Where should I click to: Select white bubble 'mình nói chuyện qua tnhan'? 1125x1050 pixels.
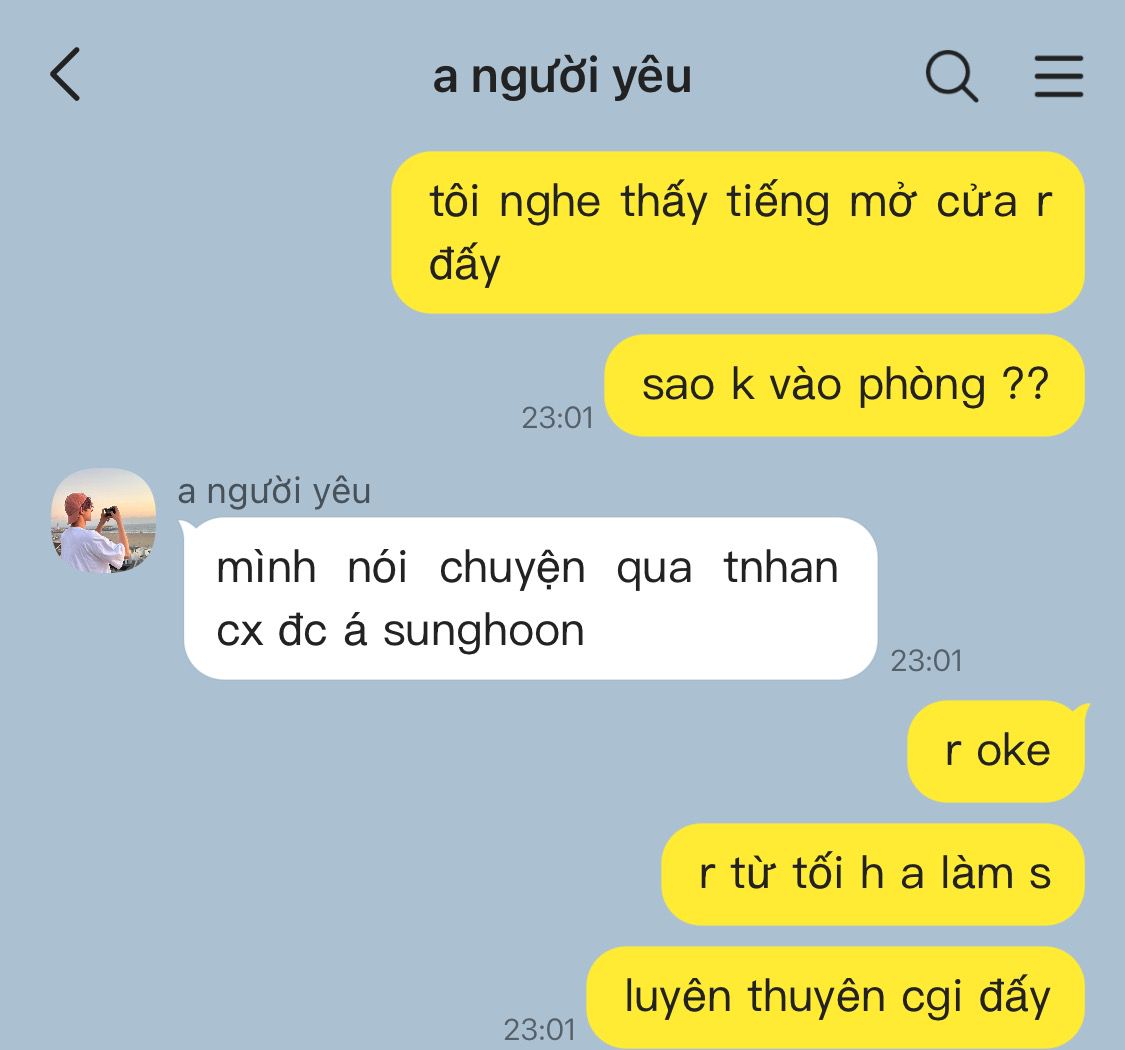click(x=530, y=599)
